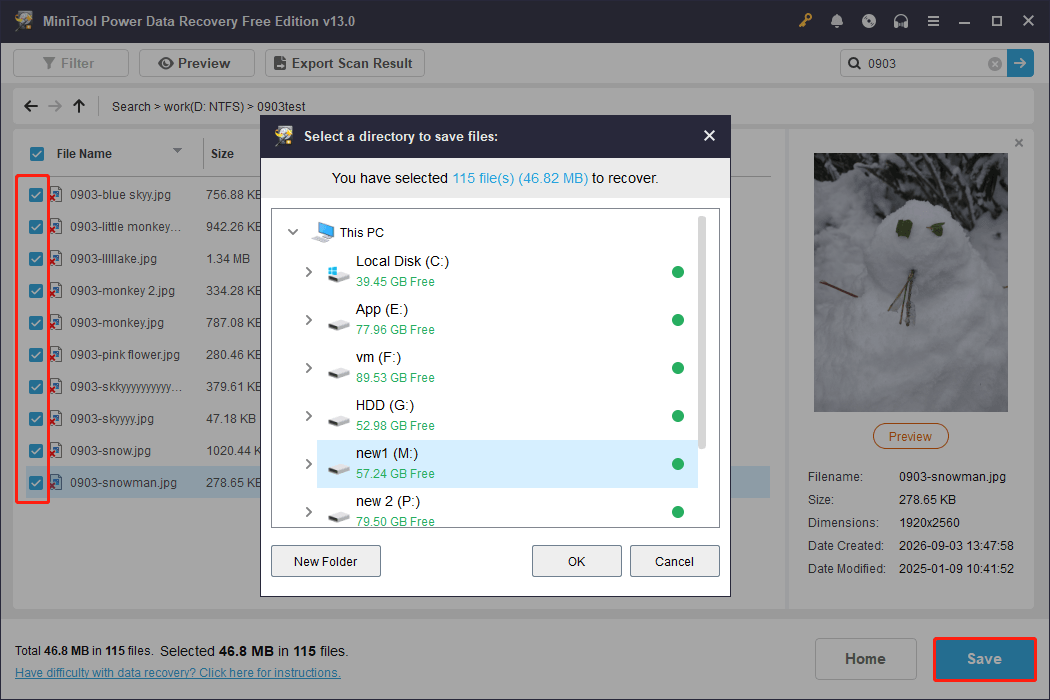Uncheck 0903-snowman.jpg checkbox
Image resolution: width=1050 pixels, height=700 pixels.
coord(36,483)
